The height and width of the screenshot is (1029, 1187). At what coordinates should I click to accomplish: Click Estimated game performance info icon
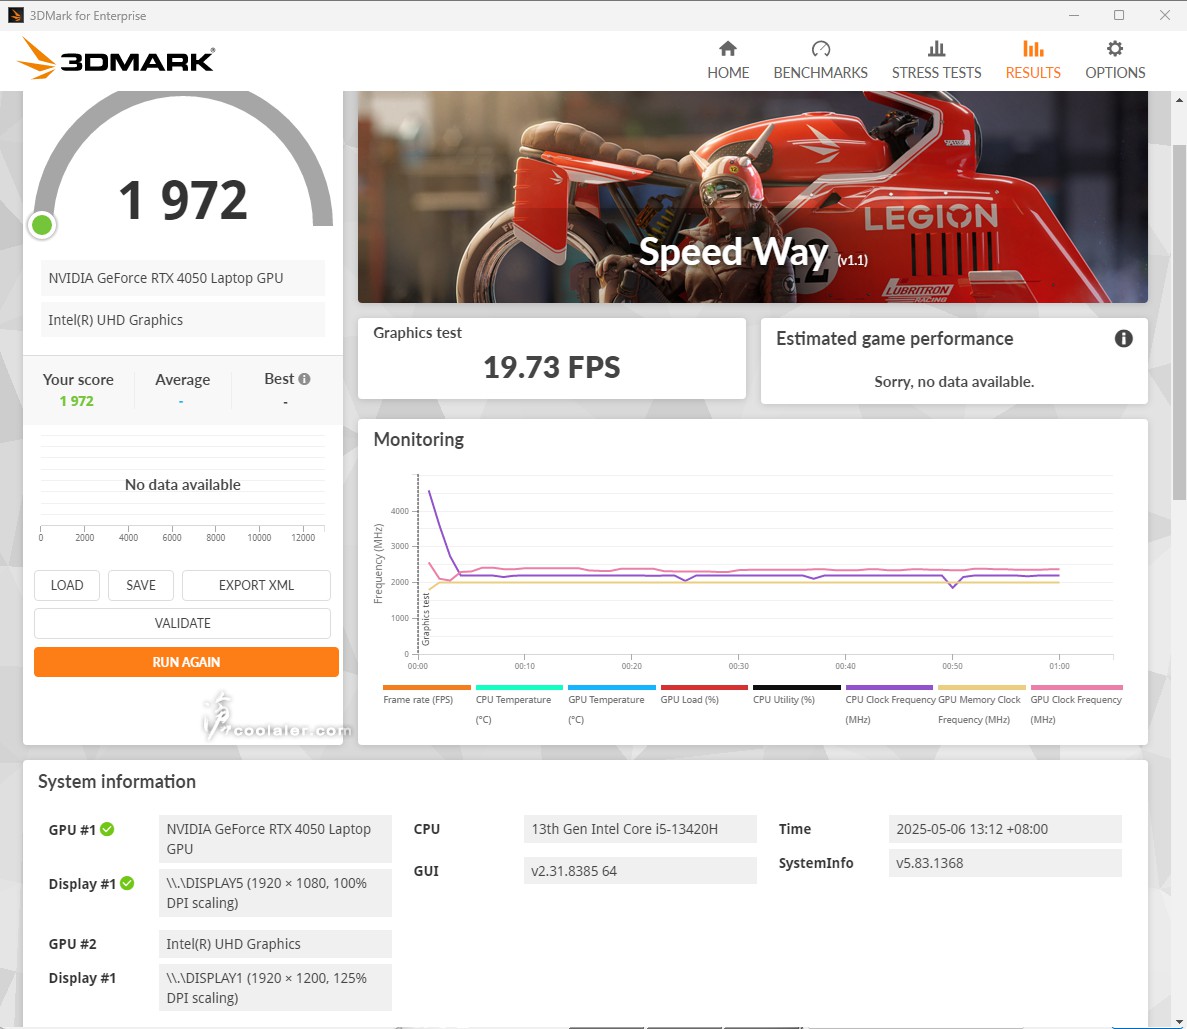pyautogui.click(x=1123, y=338)
